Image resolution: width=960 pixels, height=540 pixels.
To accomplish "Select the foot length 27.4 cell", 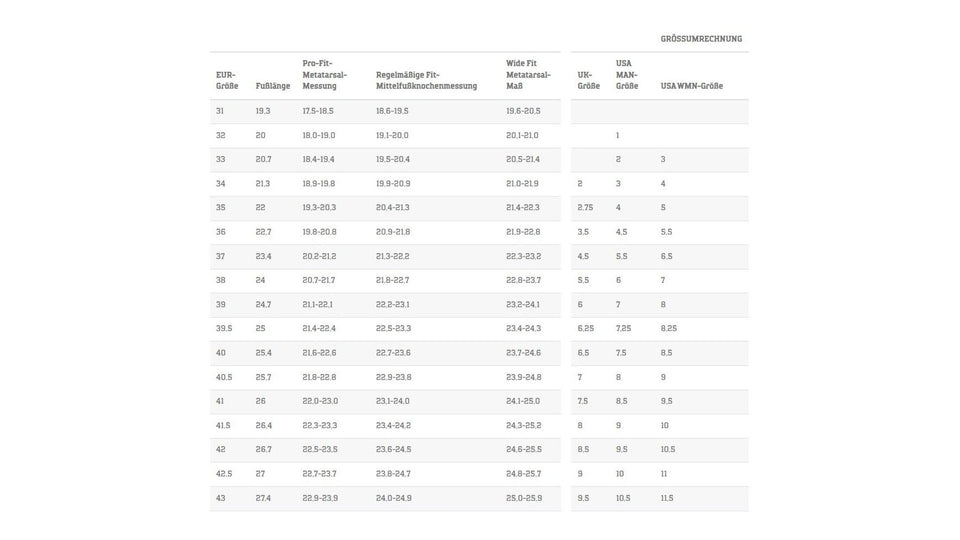I will pos(263,498).
